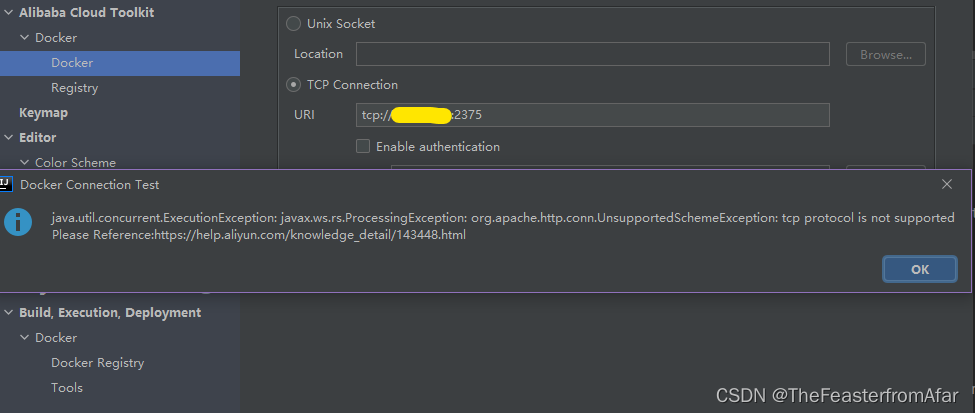Click OK in the connection test dialog
This screenshot has width=975, height=413.
pos(920,269)
